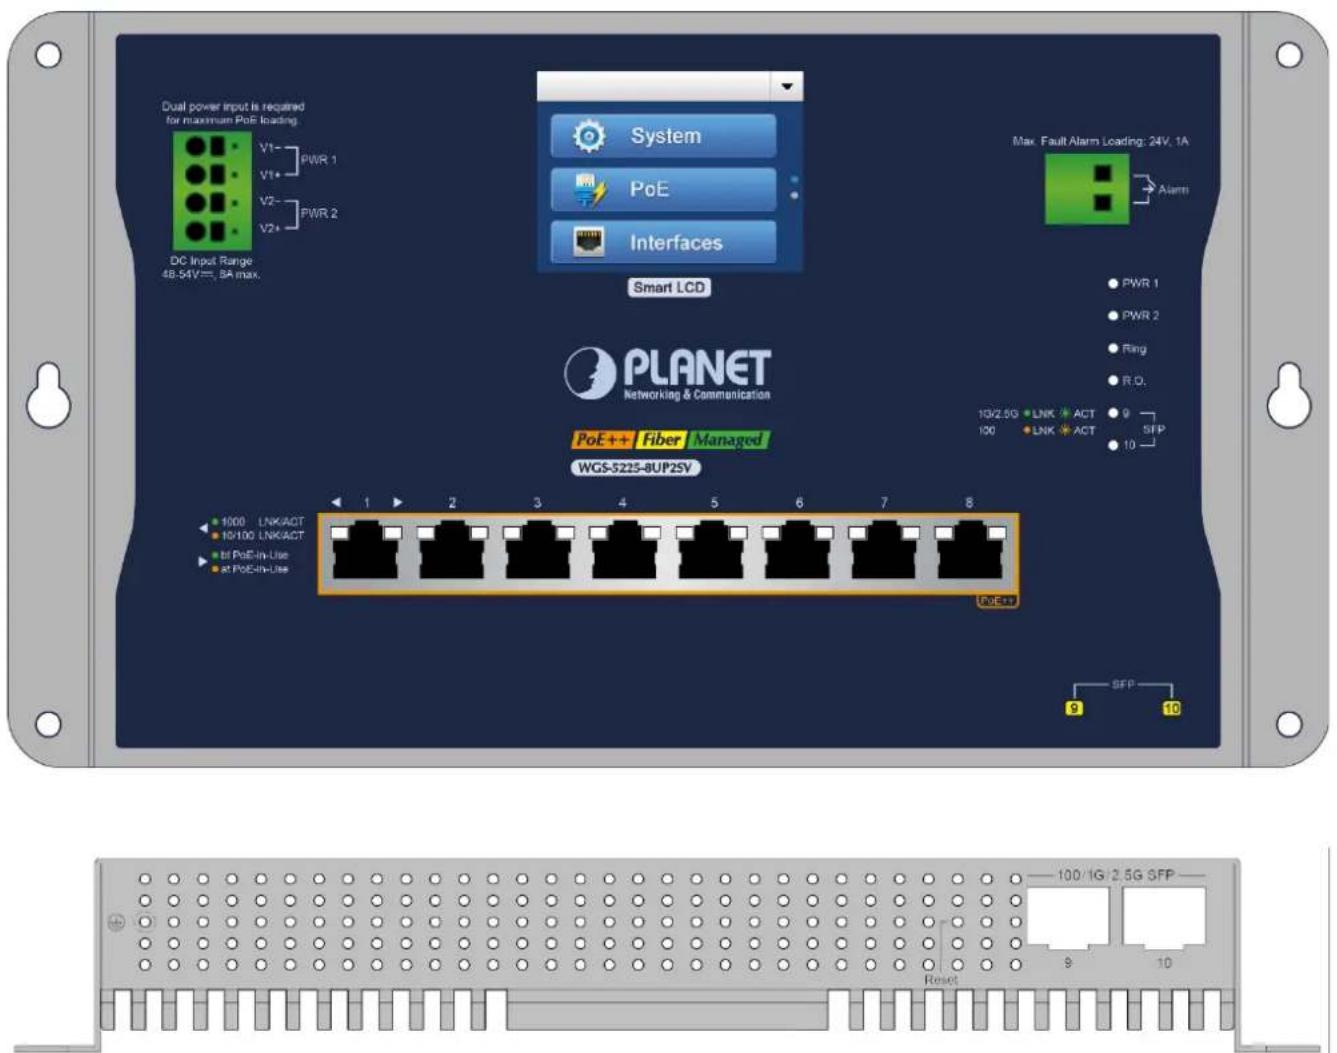Click the Fiber badge
The height and width of the screenshot is (1053, 1337).
pos(660,439)
